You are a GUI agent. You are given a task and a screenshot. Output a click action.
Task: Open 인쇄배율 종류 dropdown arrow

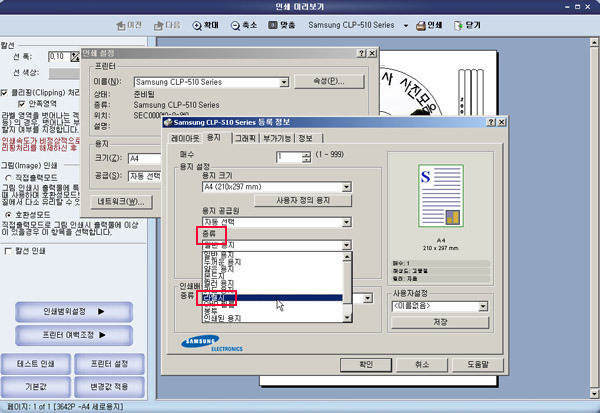[x=368, y=298]
